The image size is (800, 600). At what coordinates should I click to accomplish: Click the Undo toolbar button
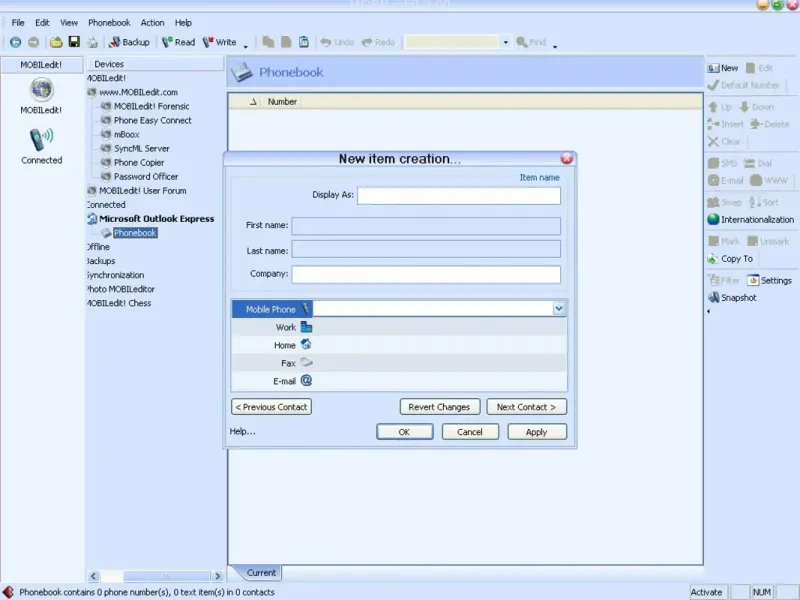(337, 42)
